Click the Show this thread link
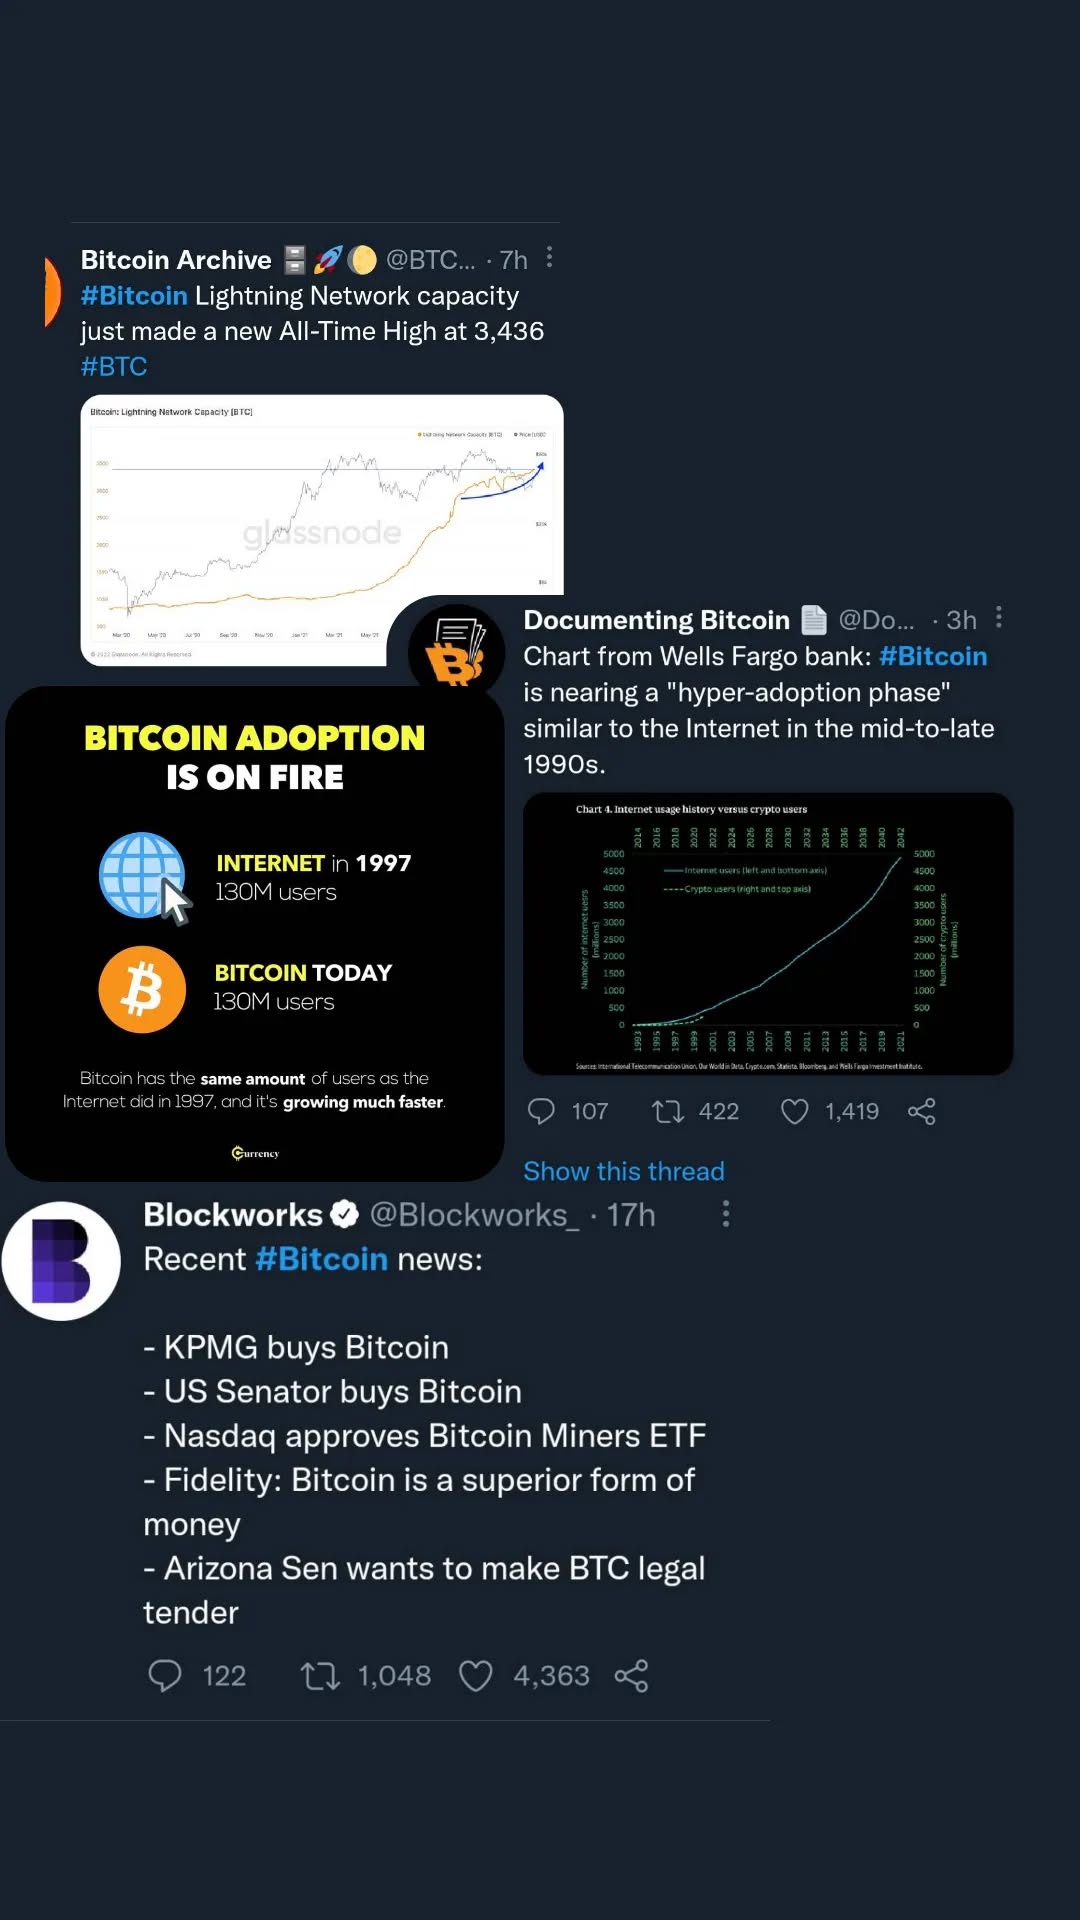Image resolution: width=1080 pixels, height=1920 pixels. tap(624, 1171)
